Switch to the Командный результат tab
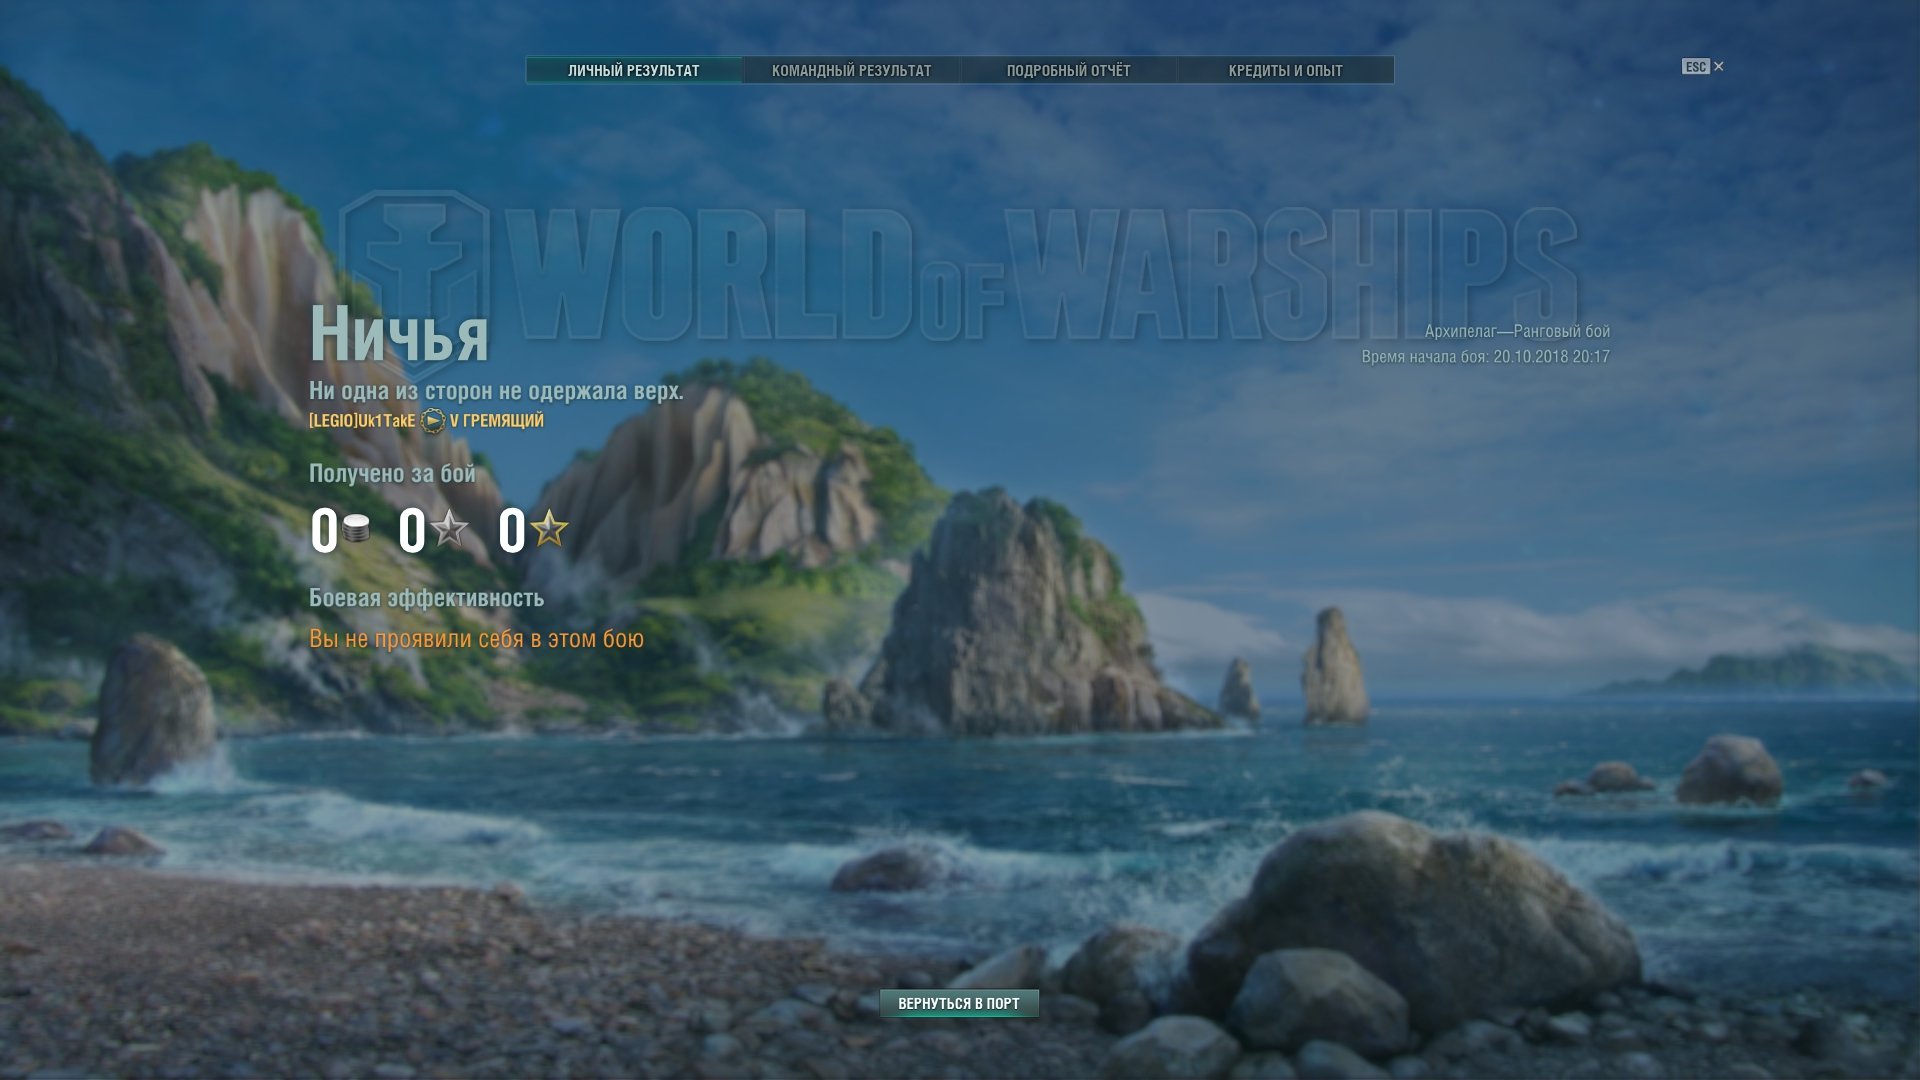The width and height of the screenshot is (1920, 1080). (851, 70)
